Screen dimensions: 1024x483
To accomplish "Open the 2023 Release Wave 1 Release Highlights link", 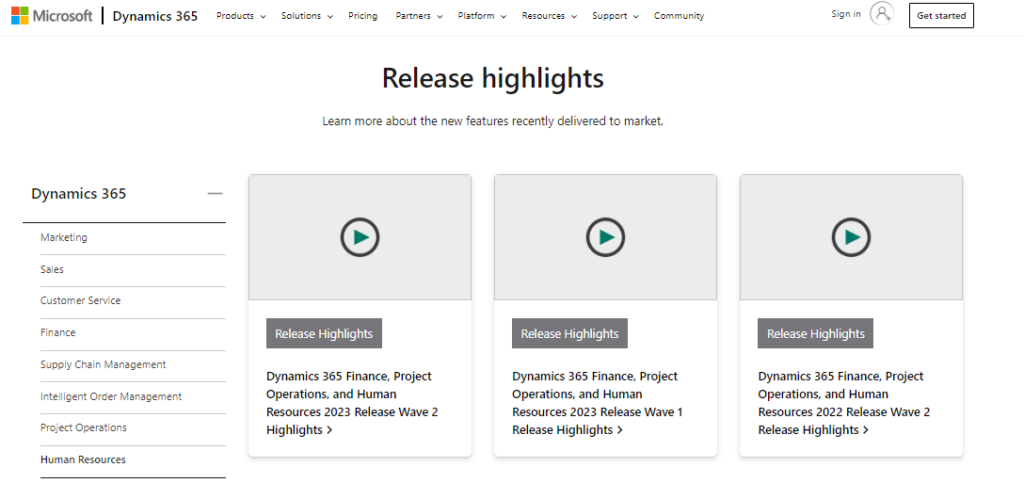I will (x=598, y=403).
